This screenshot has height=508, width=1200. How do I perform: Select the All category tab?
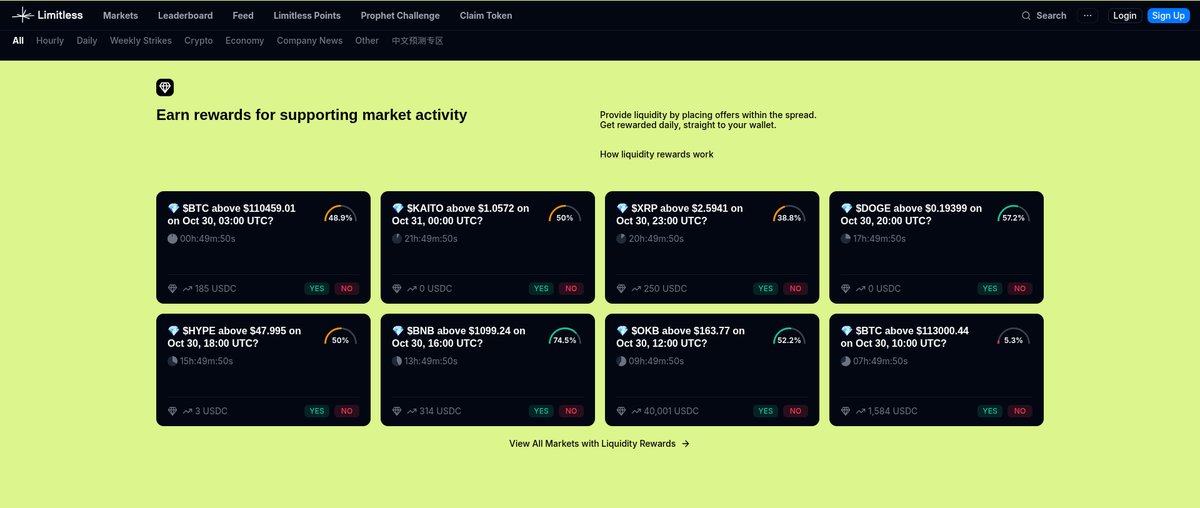pyautogui.click(x=18, y=41)
